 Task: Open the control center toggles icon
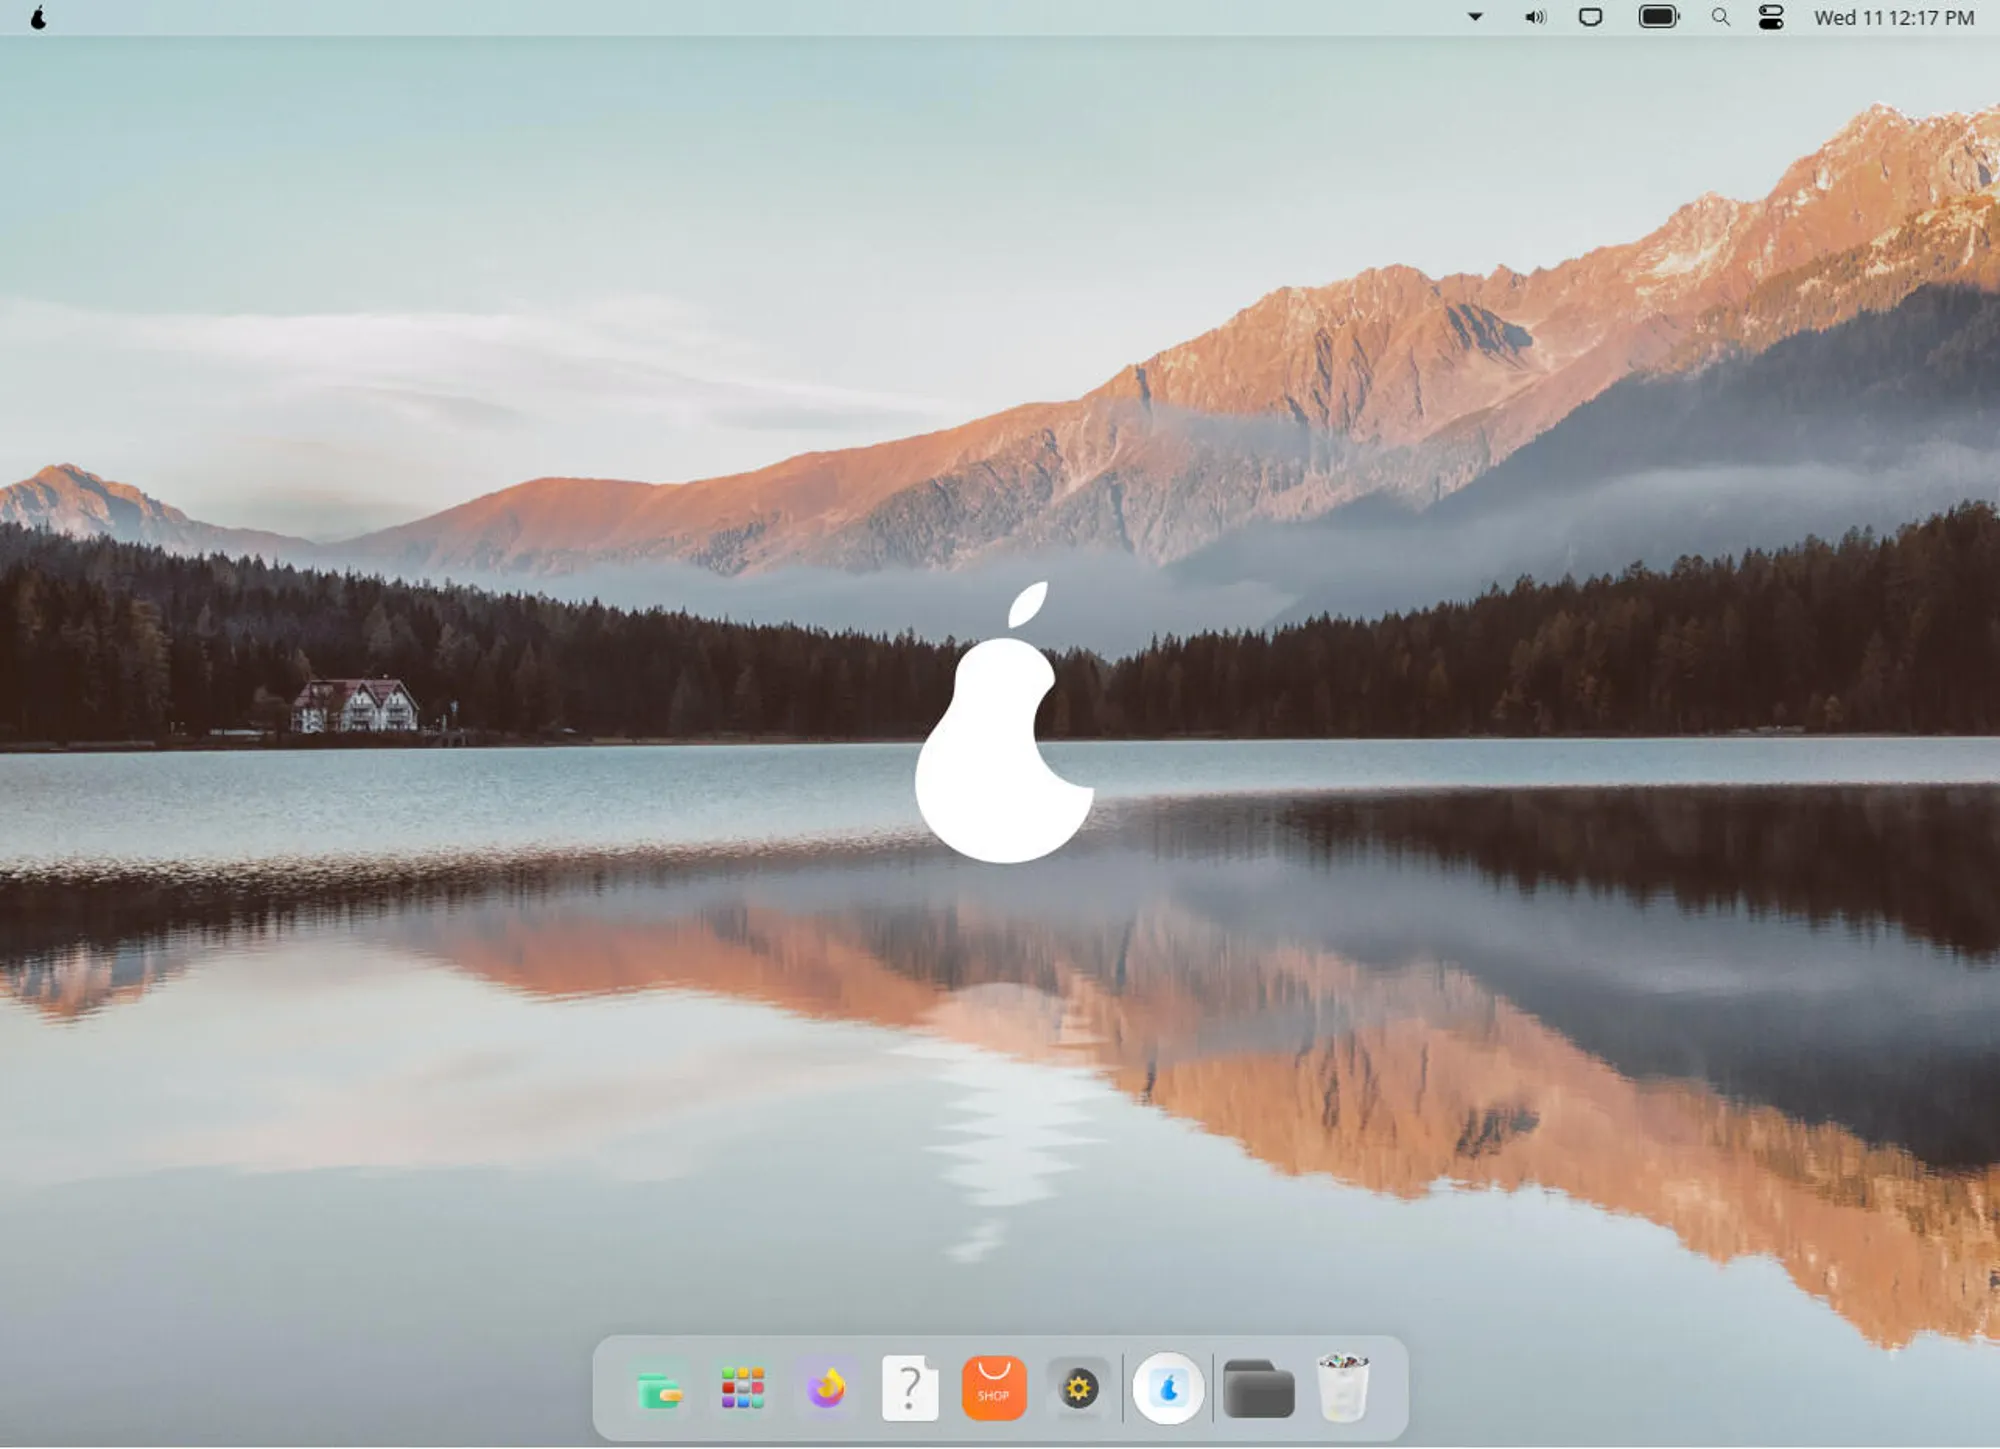tap(1771, 18)
